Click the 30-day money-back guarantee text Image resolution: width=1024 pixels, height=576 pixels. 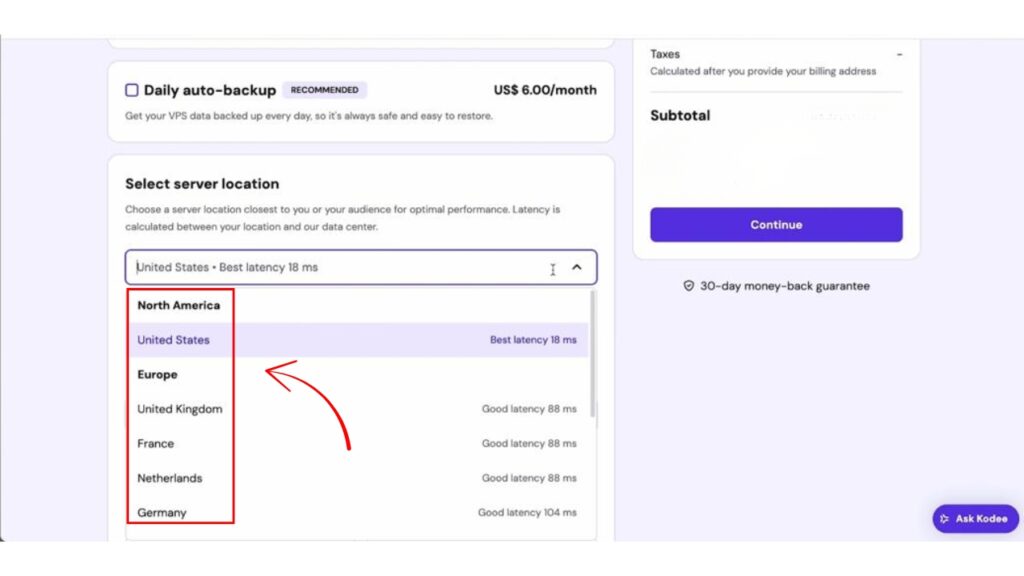tap(785, 286)
